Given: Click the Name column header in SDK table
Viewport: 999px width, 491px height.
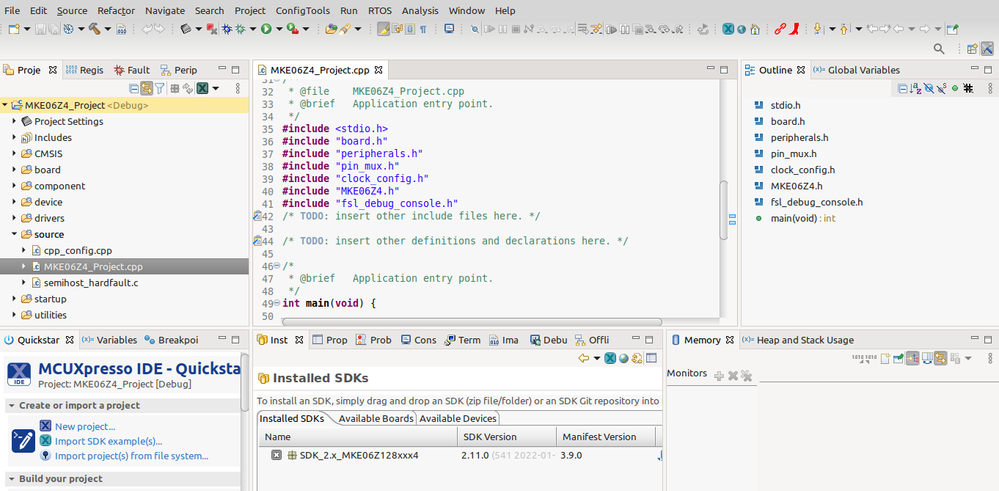Looking at the screenshot, I should point(357,437).
